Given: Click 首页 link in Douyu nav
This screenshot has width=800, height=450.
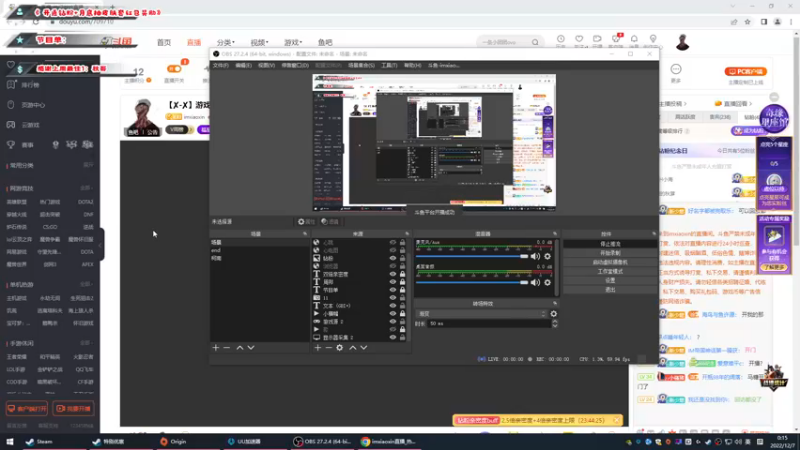Looking at the screenshot, I should pos(164,42).
